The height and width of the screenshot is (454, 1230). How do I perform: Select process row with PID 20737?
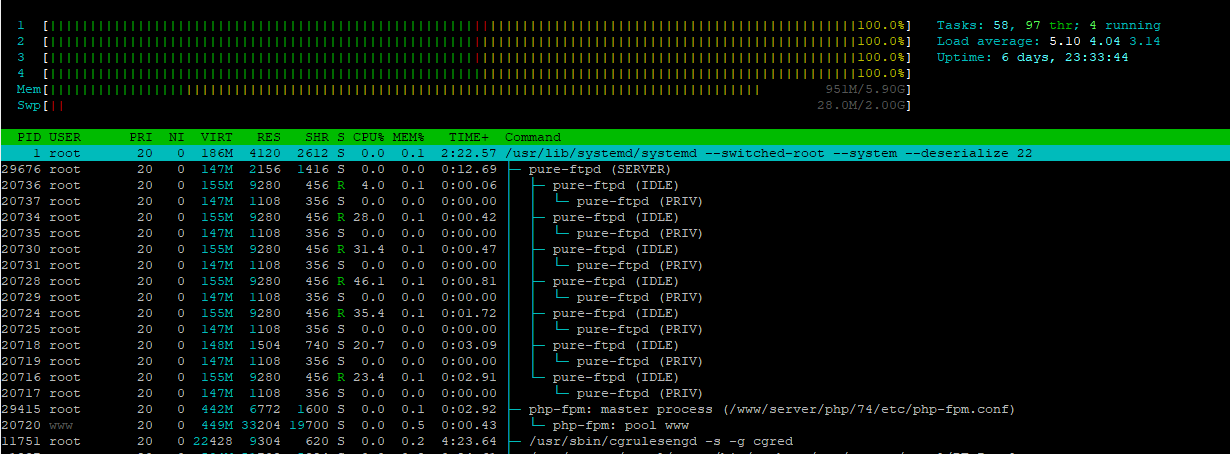(615, 201)
